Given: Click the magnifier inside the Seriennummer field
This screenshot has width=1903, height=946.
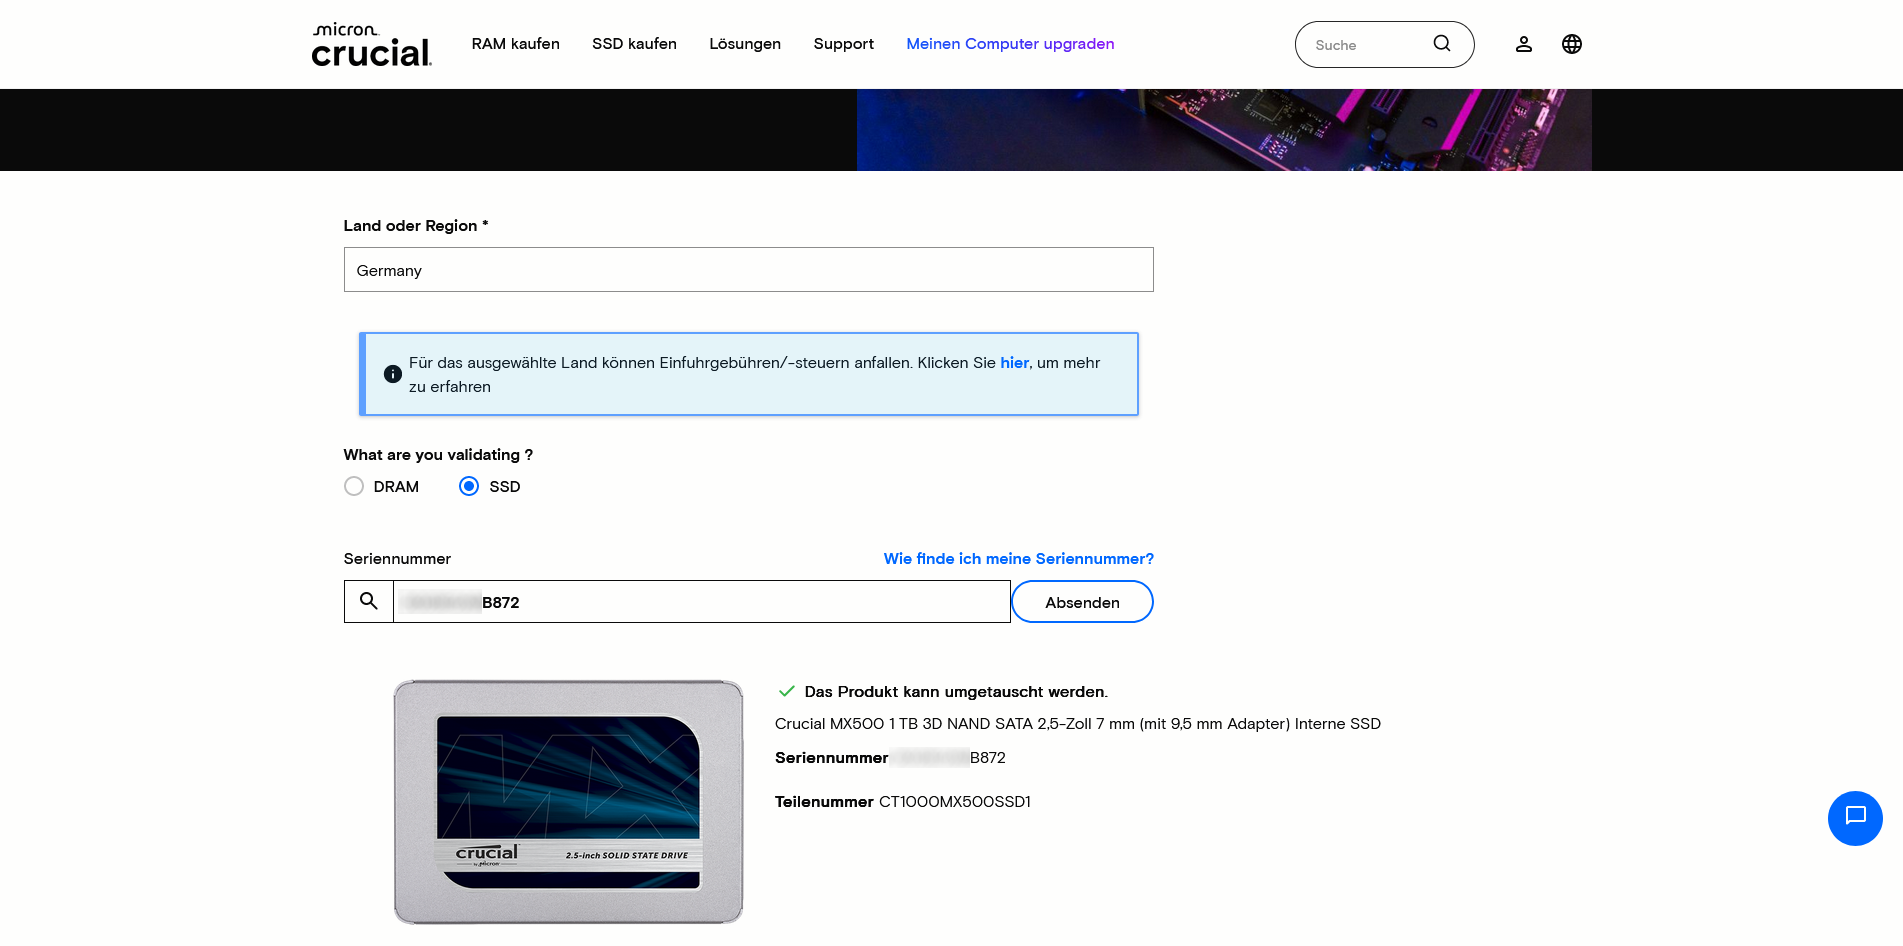Looking at the screenshot, I should 368,601.
